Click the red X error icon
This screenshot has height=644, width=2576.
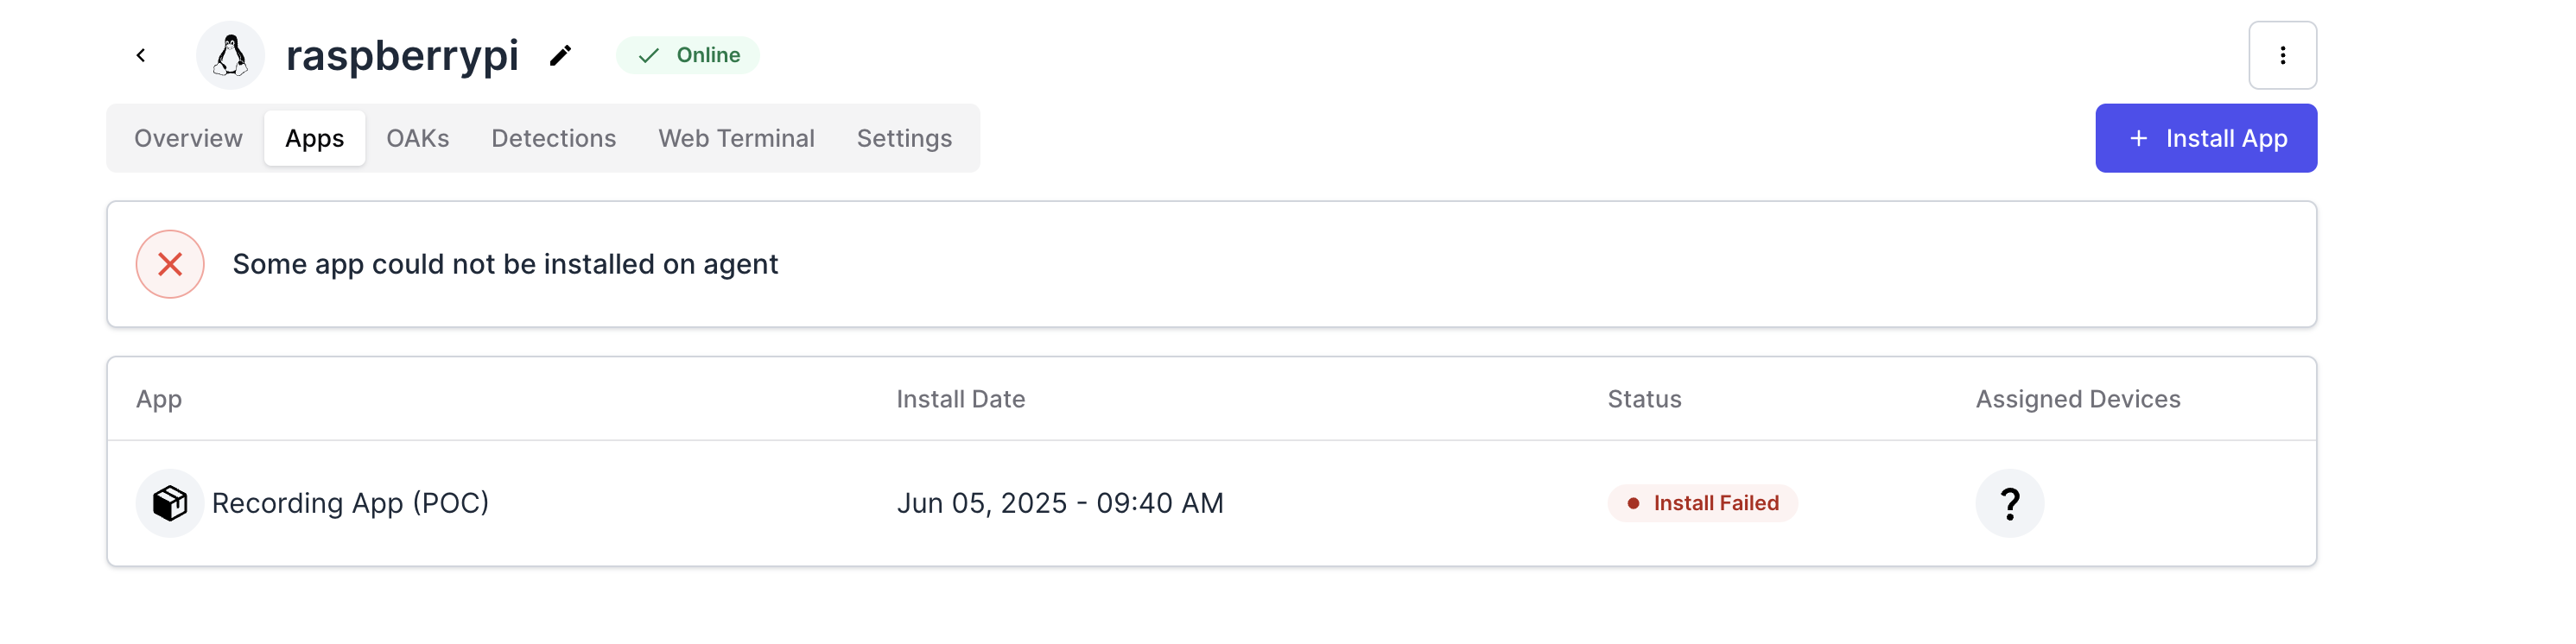pos(170,264)
